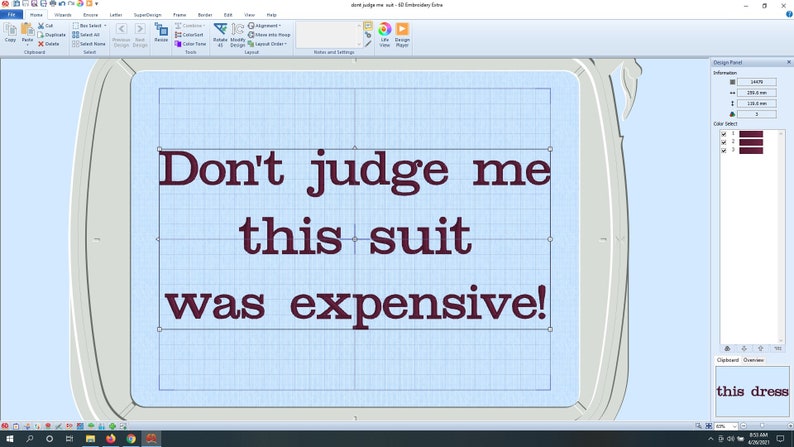Select thread color 1 swatch

coord(751,134)
